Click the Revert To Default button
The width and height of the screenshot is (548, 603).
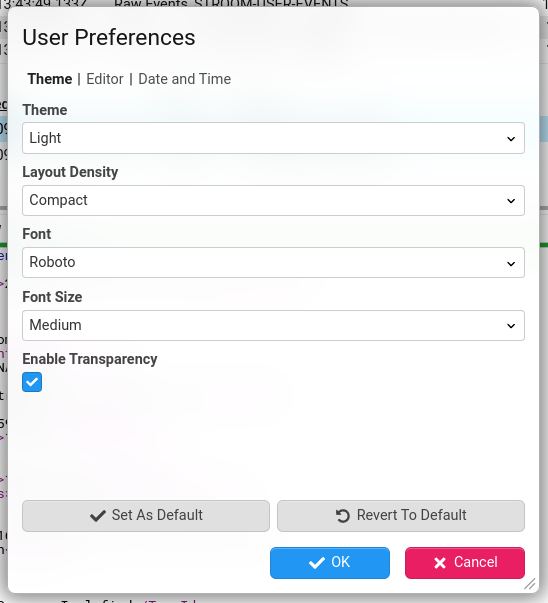[x=401, y=516]
